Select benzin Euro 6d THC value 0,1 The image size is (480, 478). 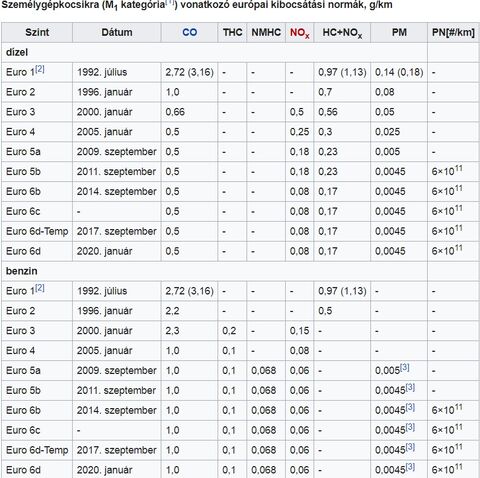[x=229, y=470]
